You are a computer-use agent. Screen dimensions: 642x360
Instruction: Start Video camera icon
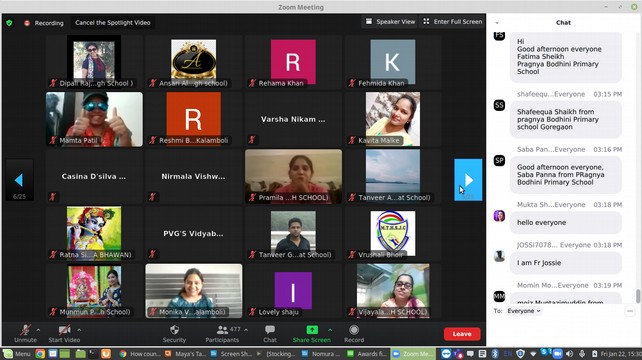click(64, 330)
